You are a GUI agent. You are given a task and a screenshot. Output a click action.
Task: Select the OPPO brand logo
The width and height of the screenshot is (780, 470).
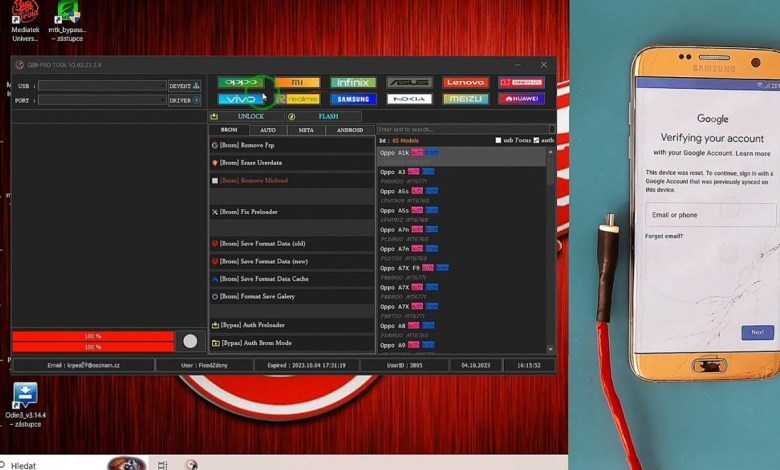click(x=241, y=82)
